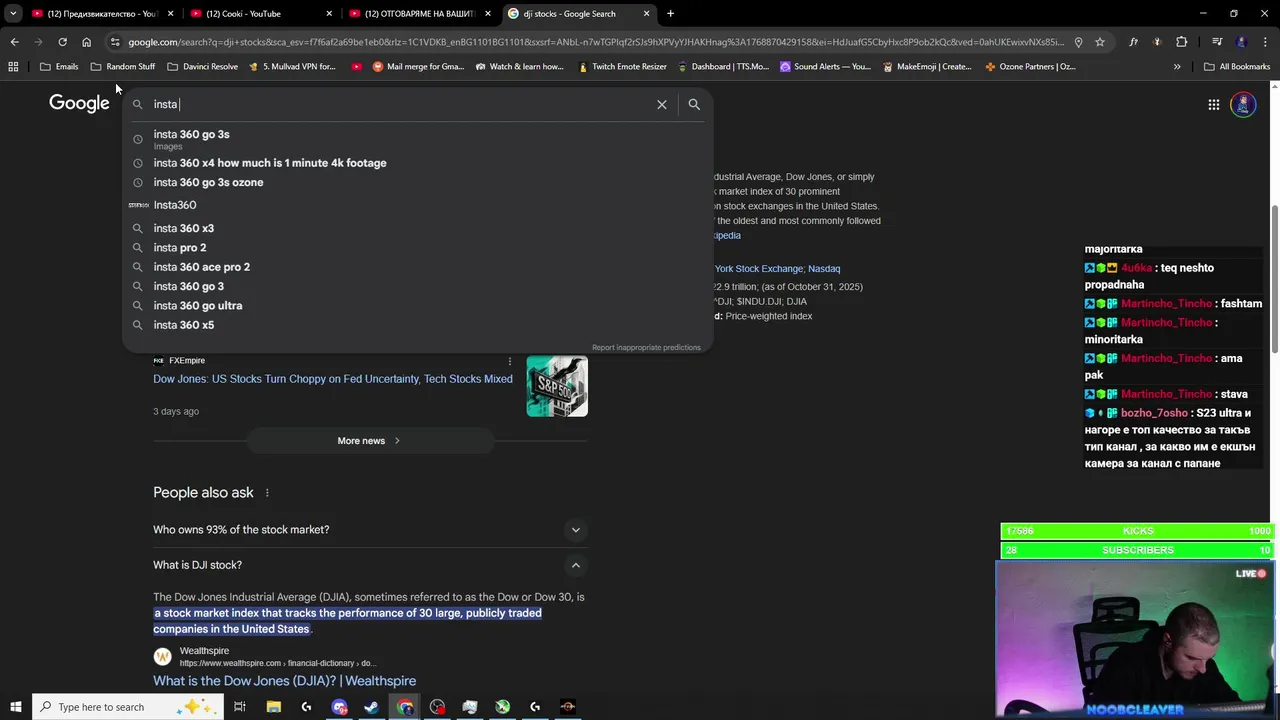Click Report inappropriate predictions
This screenshot has height=720, width=1280.
pos(646,348)
